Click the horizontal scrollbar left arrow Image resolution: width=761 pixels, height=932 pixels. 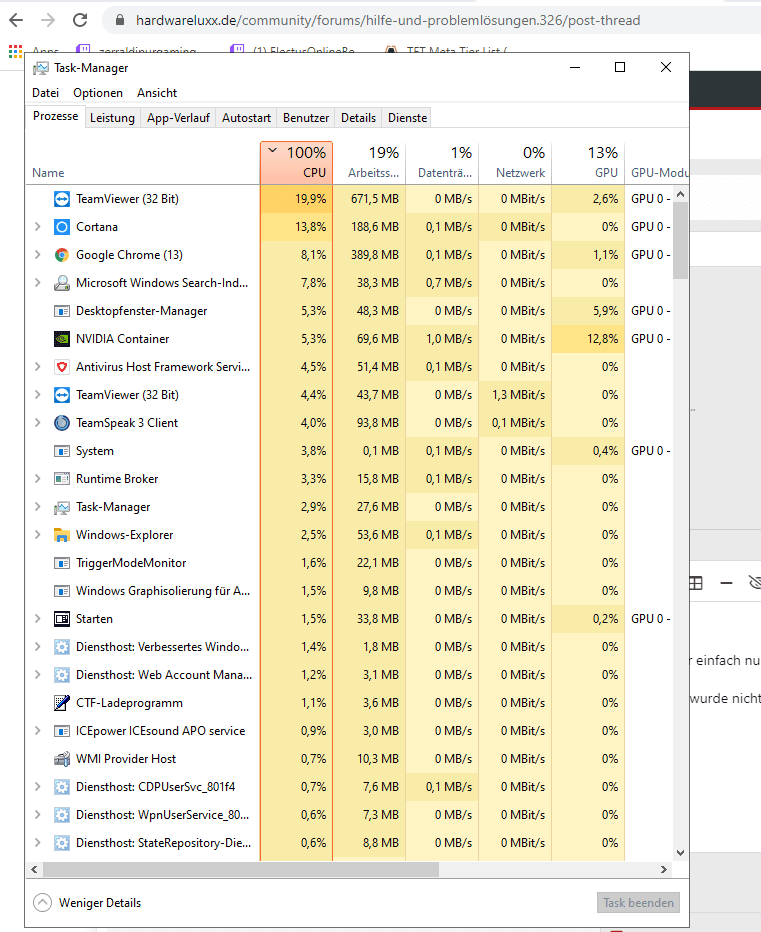34,870
